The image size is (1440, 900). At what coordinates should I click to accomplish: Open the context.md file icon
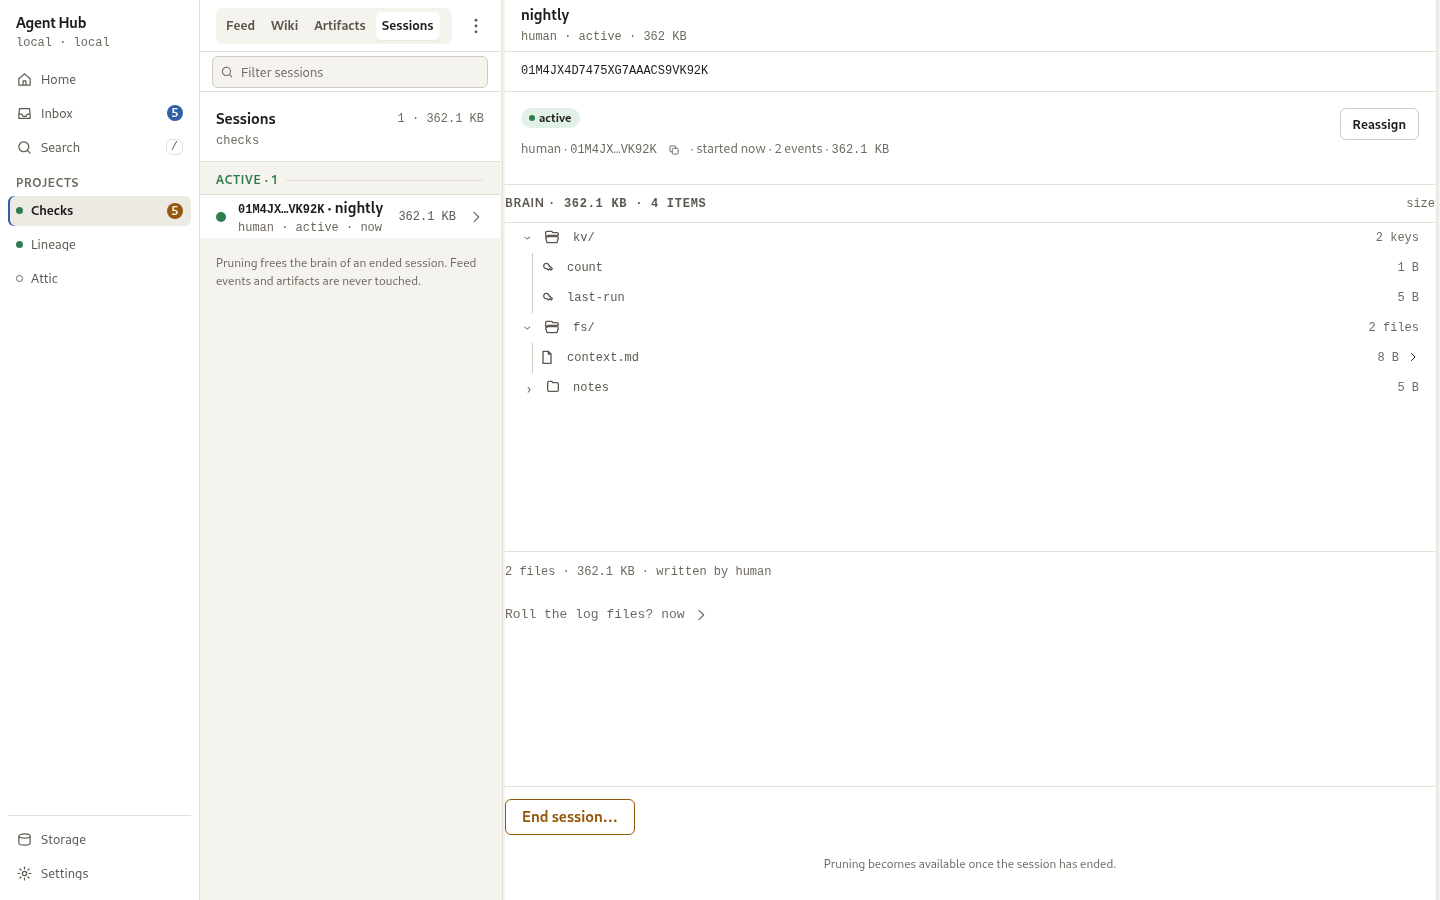click(547, 357)
